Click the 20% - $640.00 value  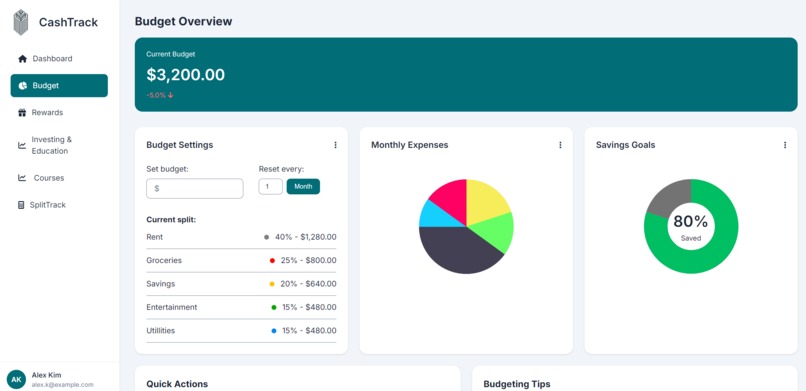308,284
